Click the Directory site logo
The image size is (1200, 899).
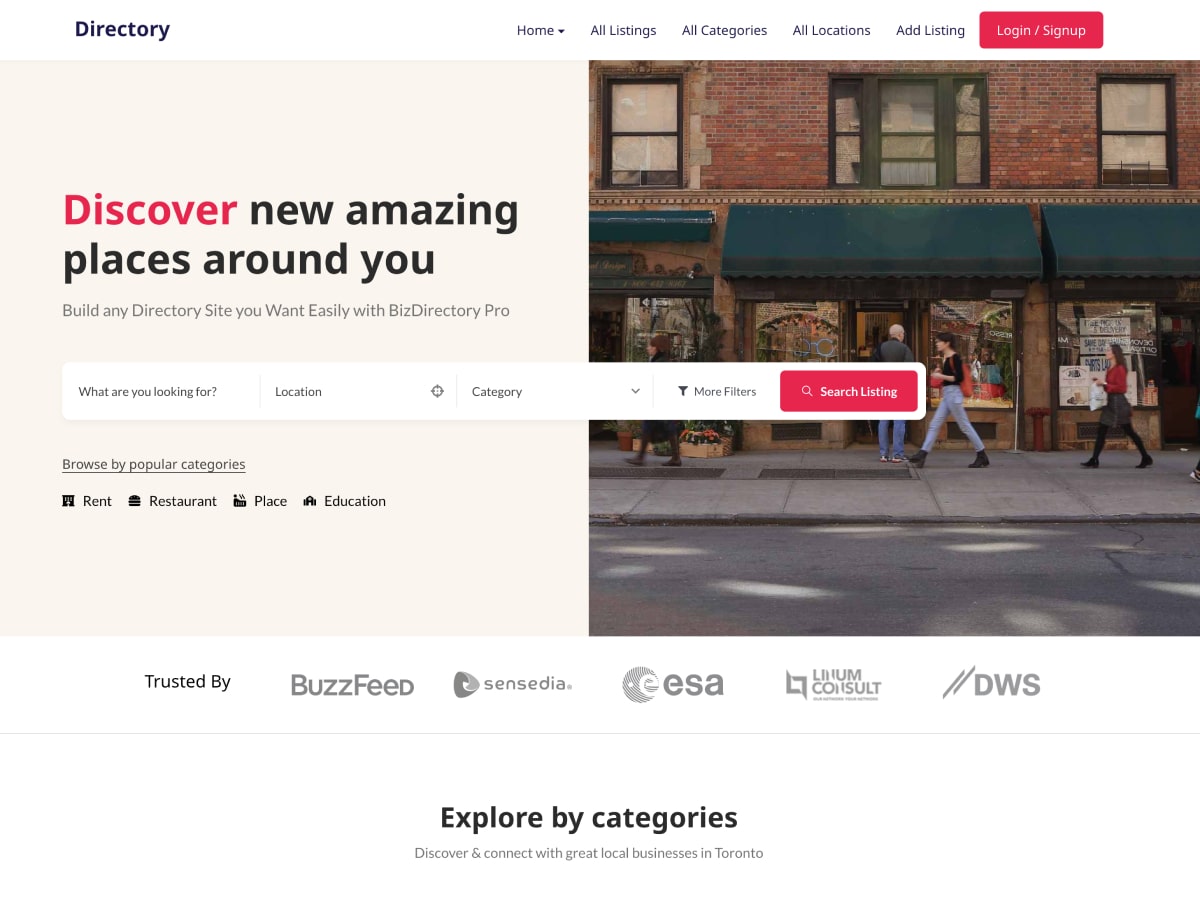click(122, 29)
